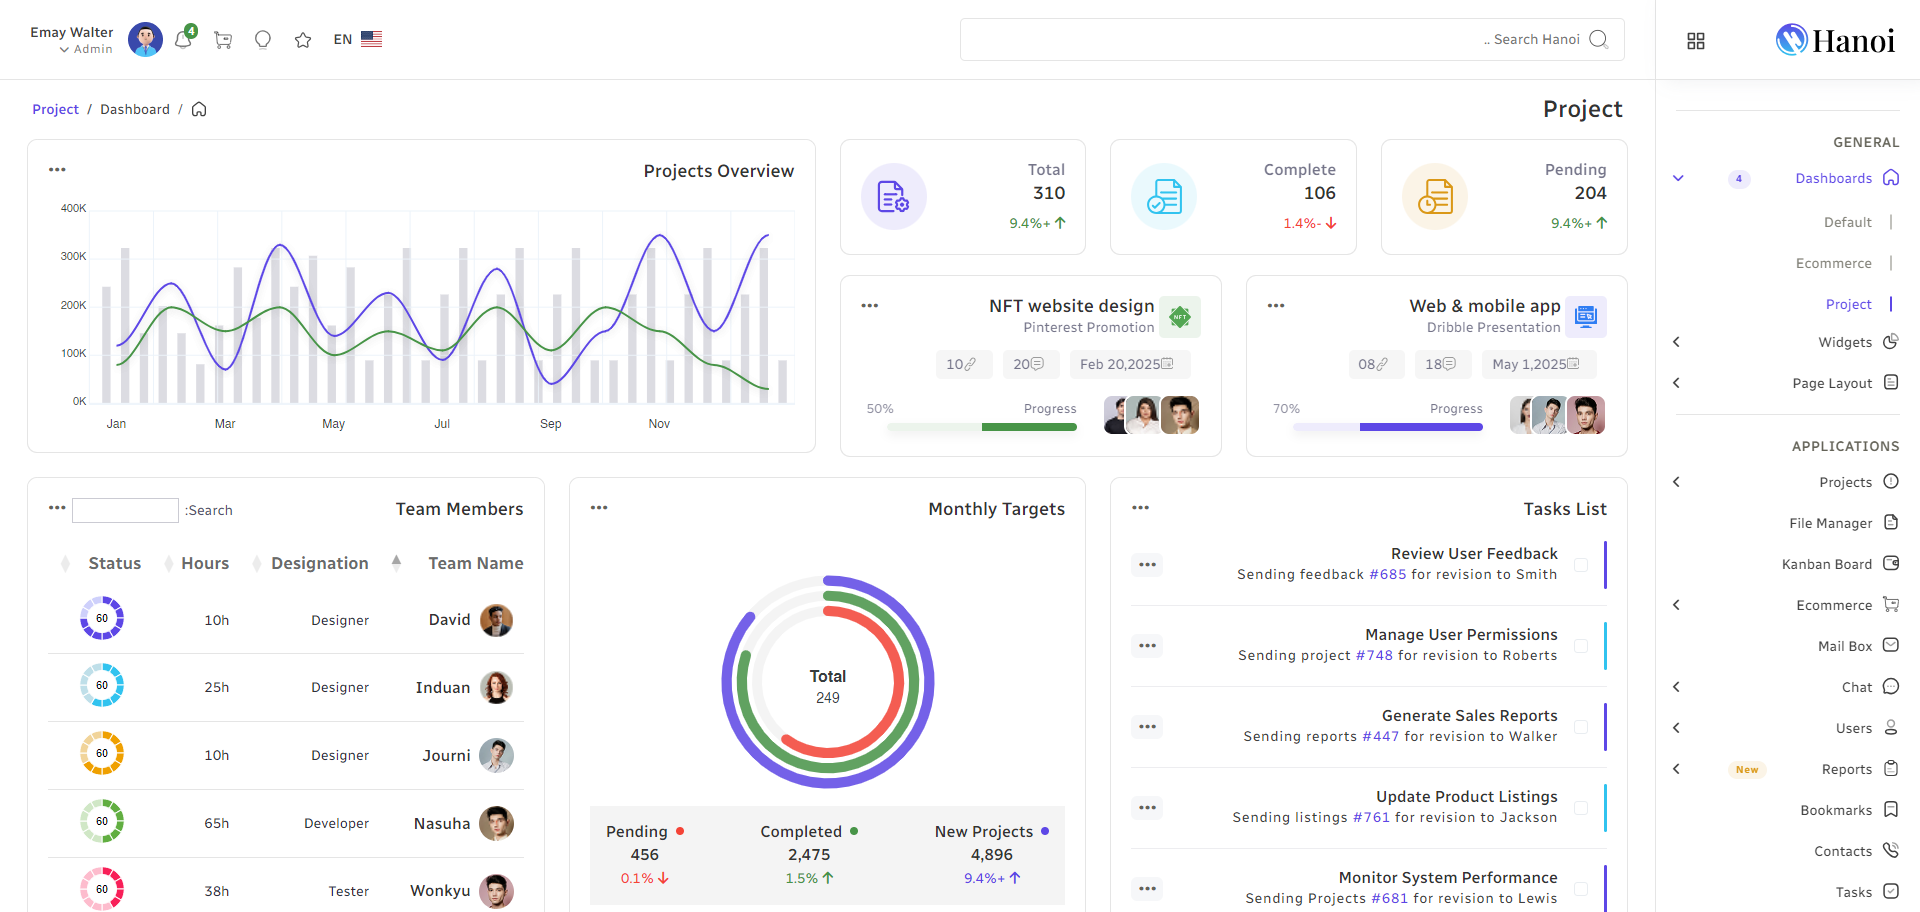Click the grid toggle icon beside Hanoi logo
This screenshot has height=912, width=1920.
pos(1696,41)
